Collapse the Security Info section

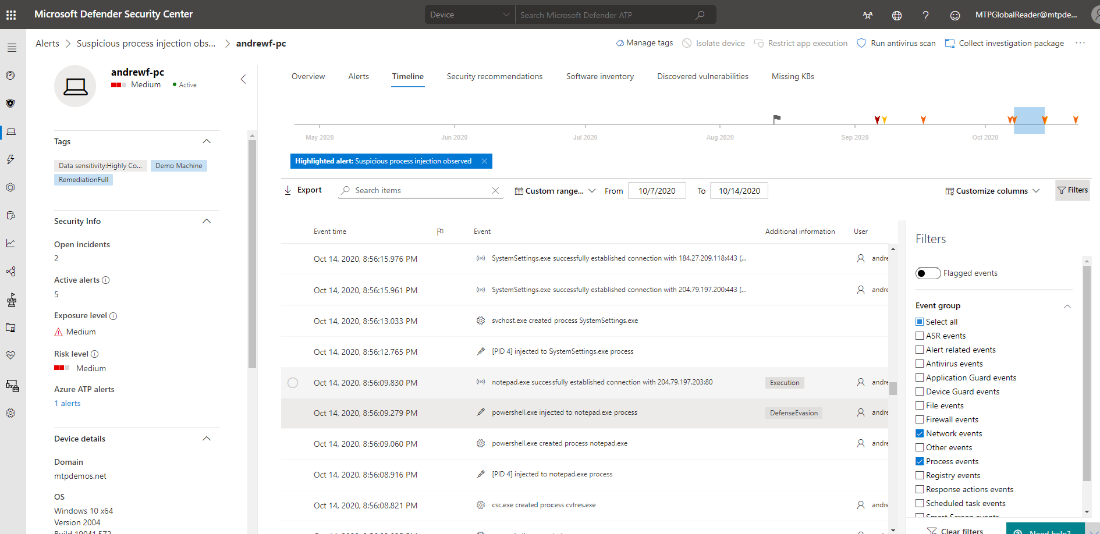(x=206, y=221)
